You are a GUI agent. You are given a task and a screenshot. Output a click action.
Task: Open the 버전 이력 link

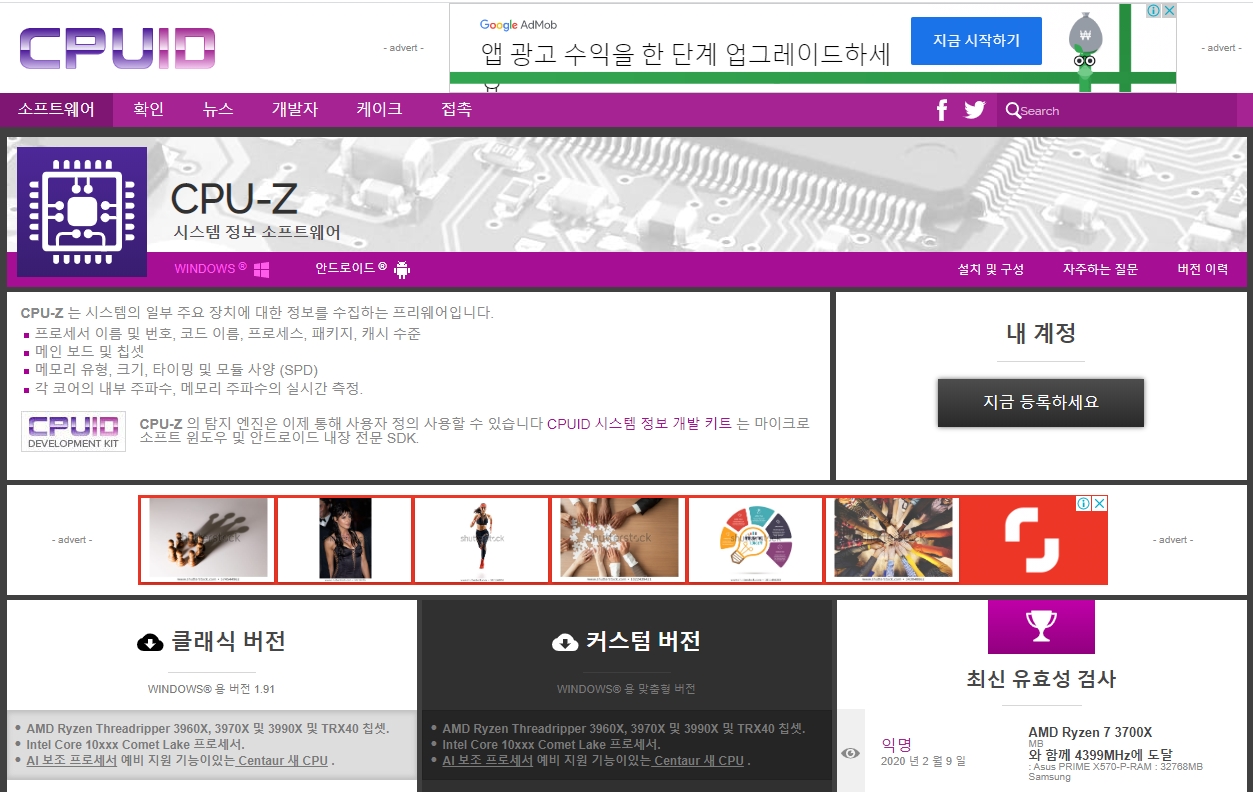coord(1202,270)
